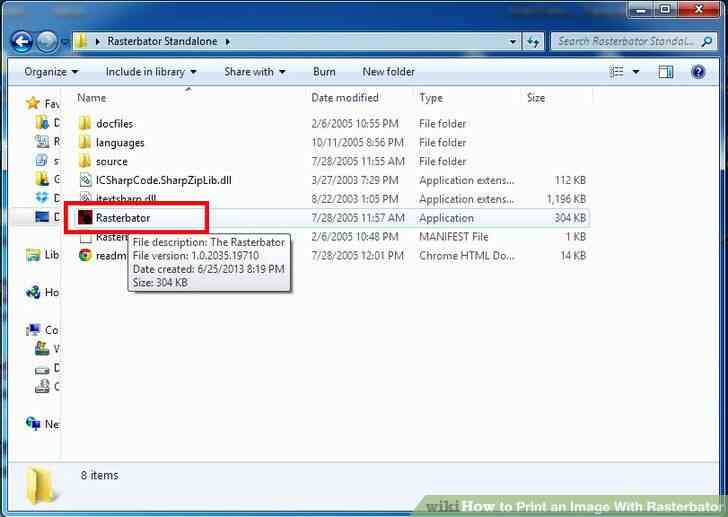Expand the Include in library dropdown

[x=151, y=72]
